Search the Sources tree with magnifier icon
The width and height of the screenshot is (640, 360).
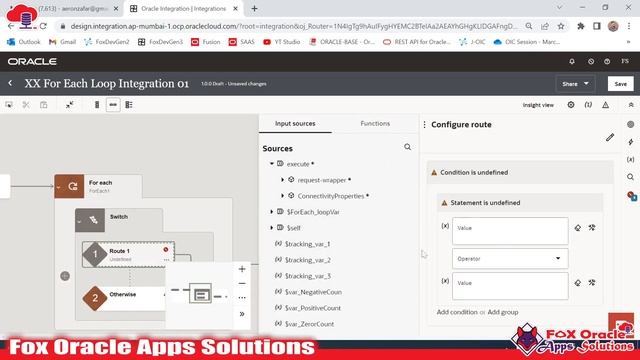(x=407, y=147)
